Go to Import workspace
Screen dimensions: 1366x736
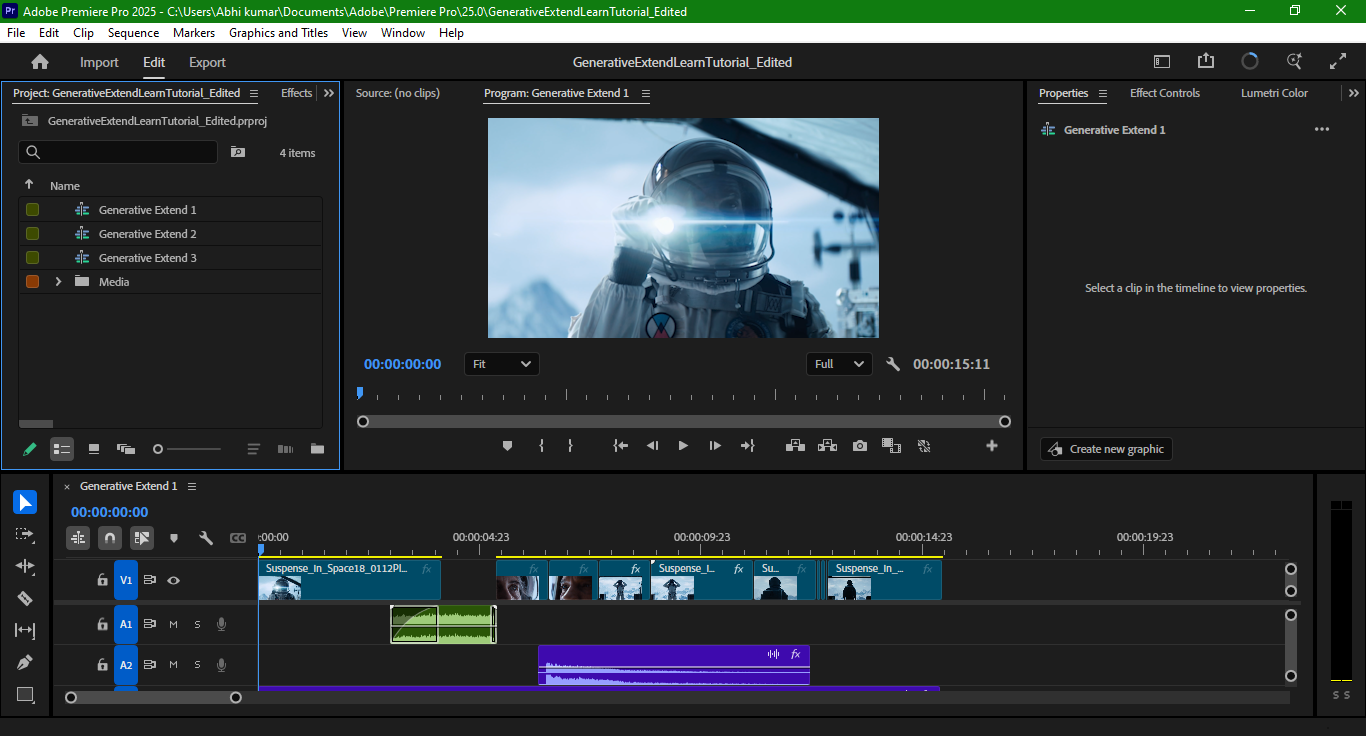[99, 62]
